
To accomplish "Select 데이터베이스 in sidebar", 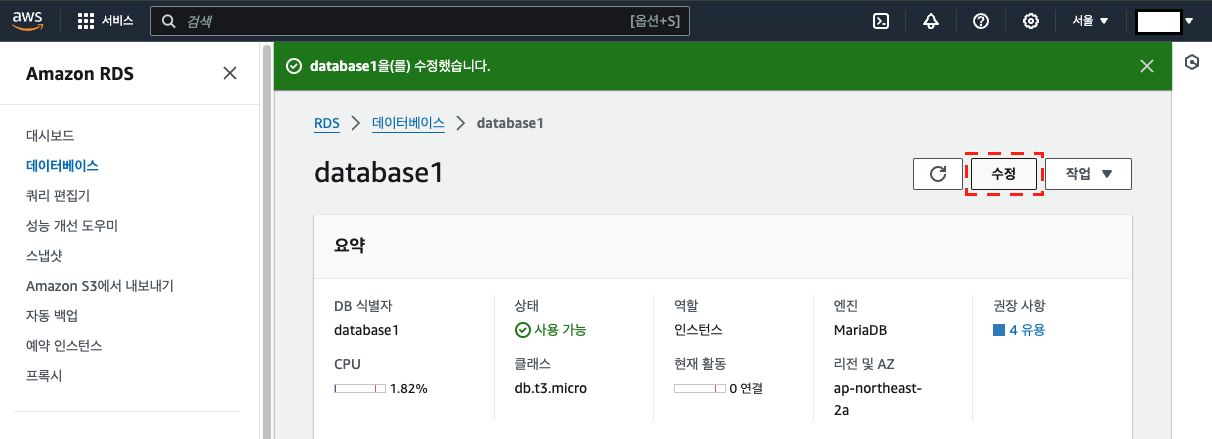I will tap(62, 165).
